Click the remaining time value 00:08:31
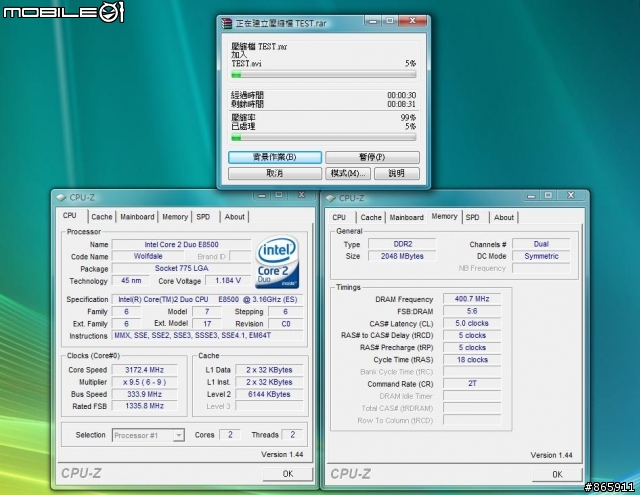The width and height of the screenshot is (640, 495). (x=402, y=104)
